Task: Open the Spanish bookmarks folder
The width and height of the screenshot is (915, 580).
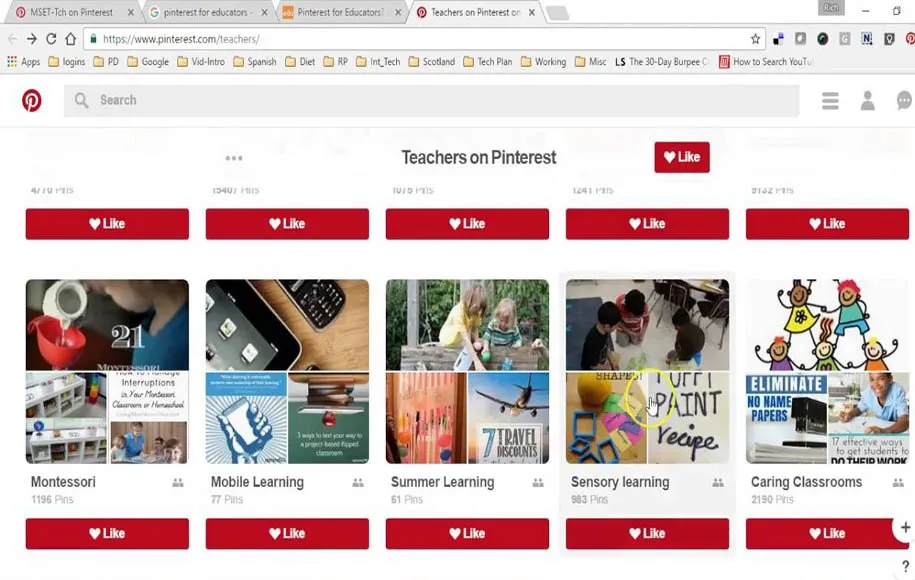Action: click(x=255, y=62)
